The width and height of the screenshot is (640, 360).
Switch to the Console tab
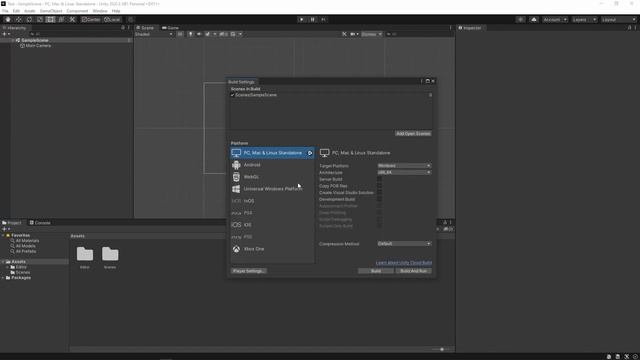point(40,223)
